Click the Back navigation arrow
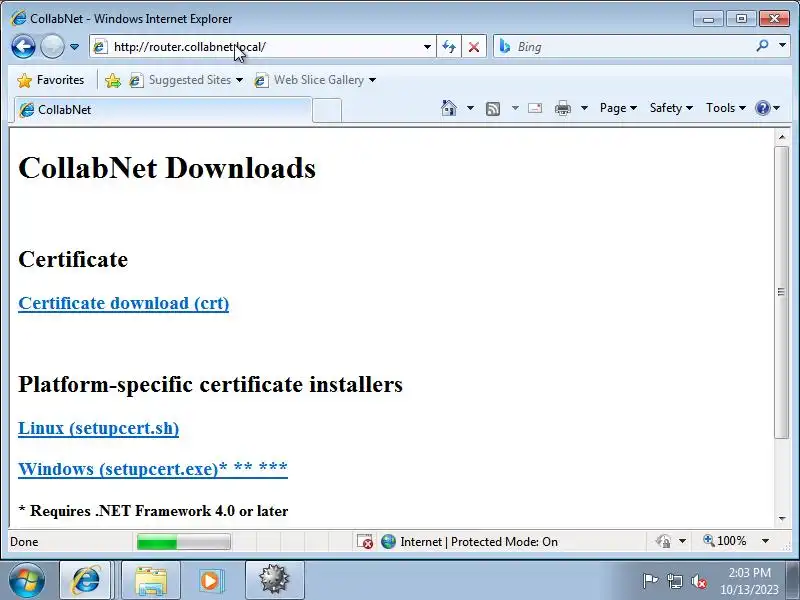This screenshot has width=800, height=600. click(23, 47)
